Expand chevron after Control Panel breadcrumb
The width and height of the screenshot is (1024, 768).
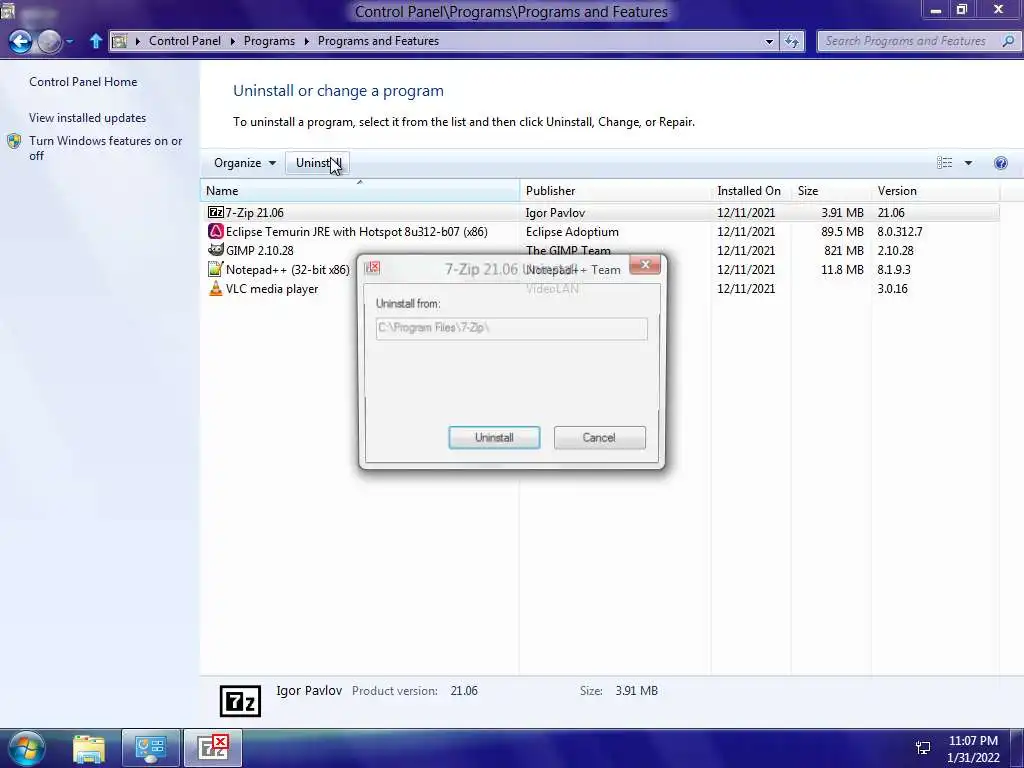click(232, 41)
